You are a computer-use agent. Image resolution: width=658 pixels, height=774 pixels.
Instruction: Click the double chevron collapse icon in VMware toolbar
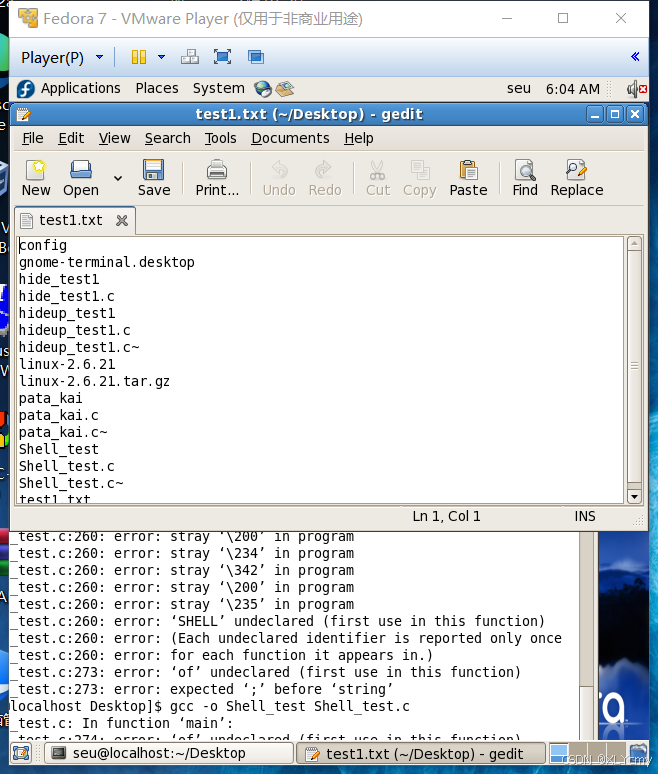(635, 57)
